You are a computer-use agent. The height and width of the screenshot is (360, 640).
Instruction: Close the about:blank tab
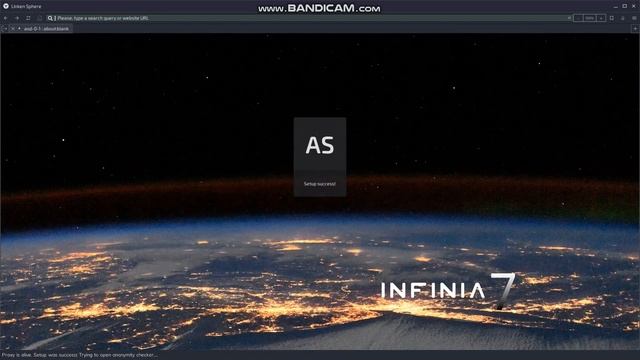coord(13,29)
